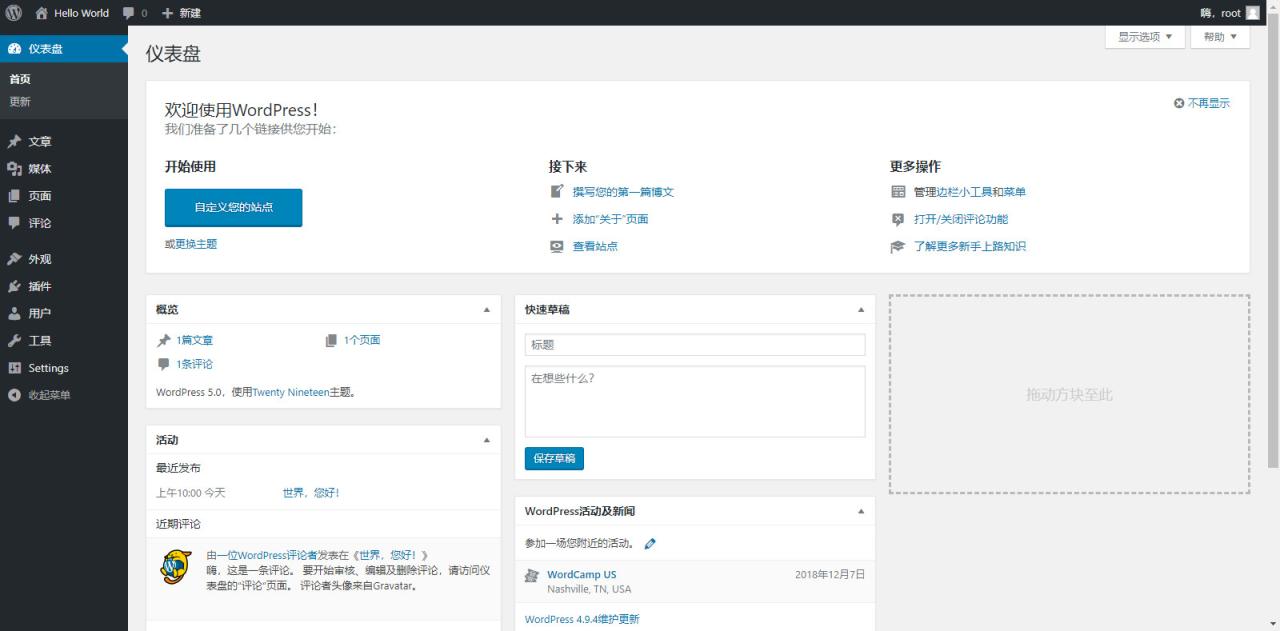Click the pencil icon to edit event location

[x=650, y=544]
